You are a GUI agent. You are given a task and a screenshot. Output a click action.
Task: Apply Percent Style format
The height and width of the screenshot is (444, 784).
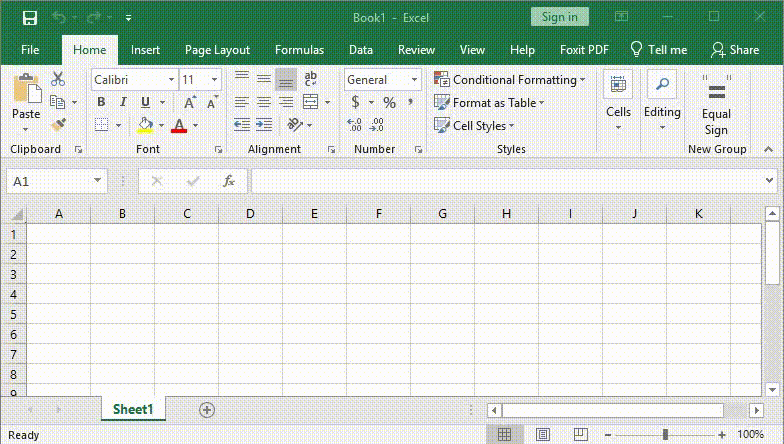[390, 102]
